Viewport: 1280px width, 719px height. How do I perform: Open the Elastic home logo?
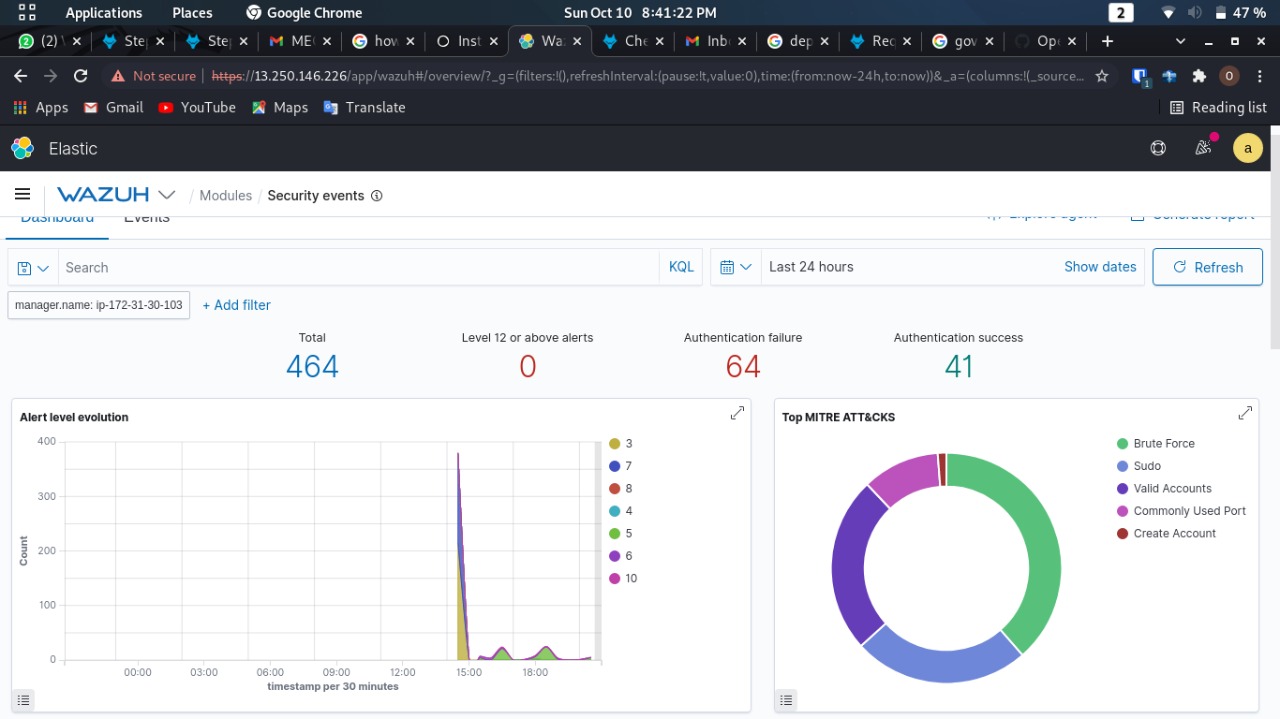point(22,148)
